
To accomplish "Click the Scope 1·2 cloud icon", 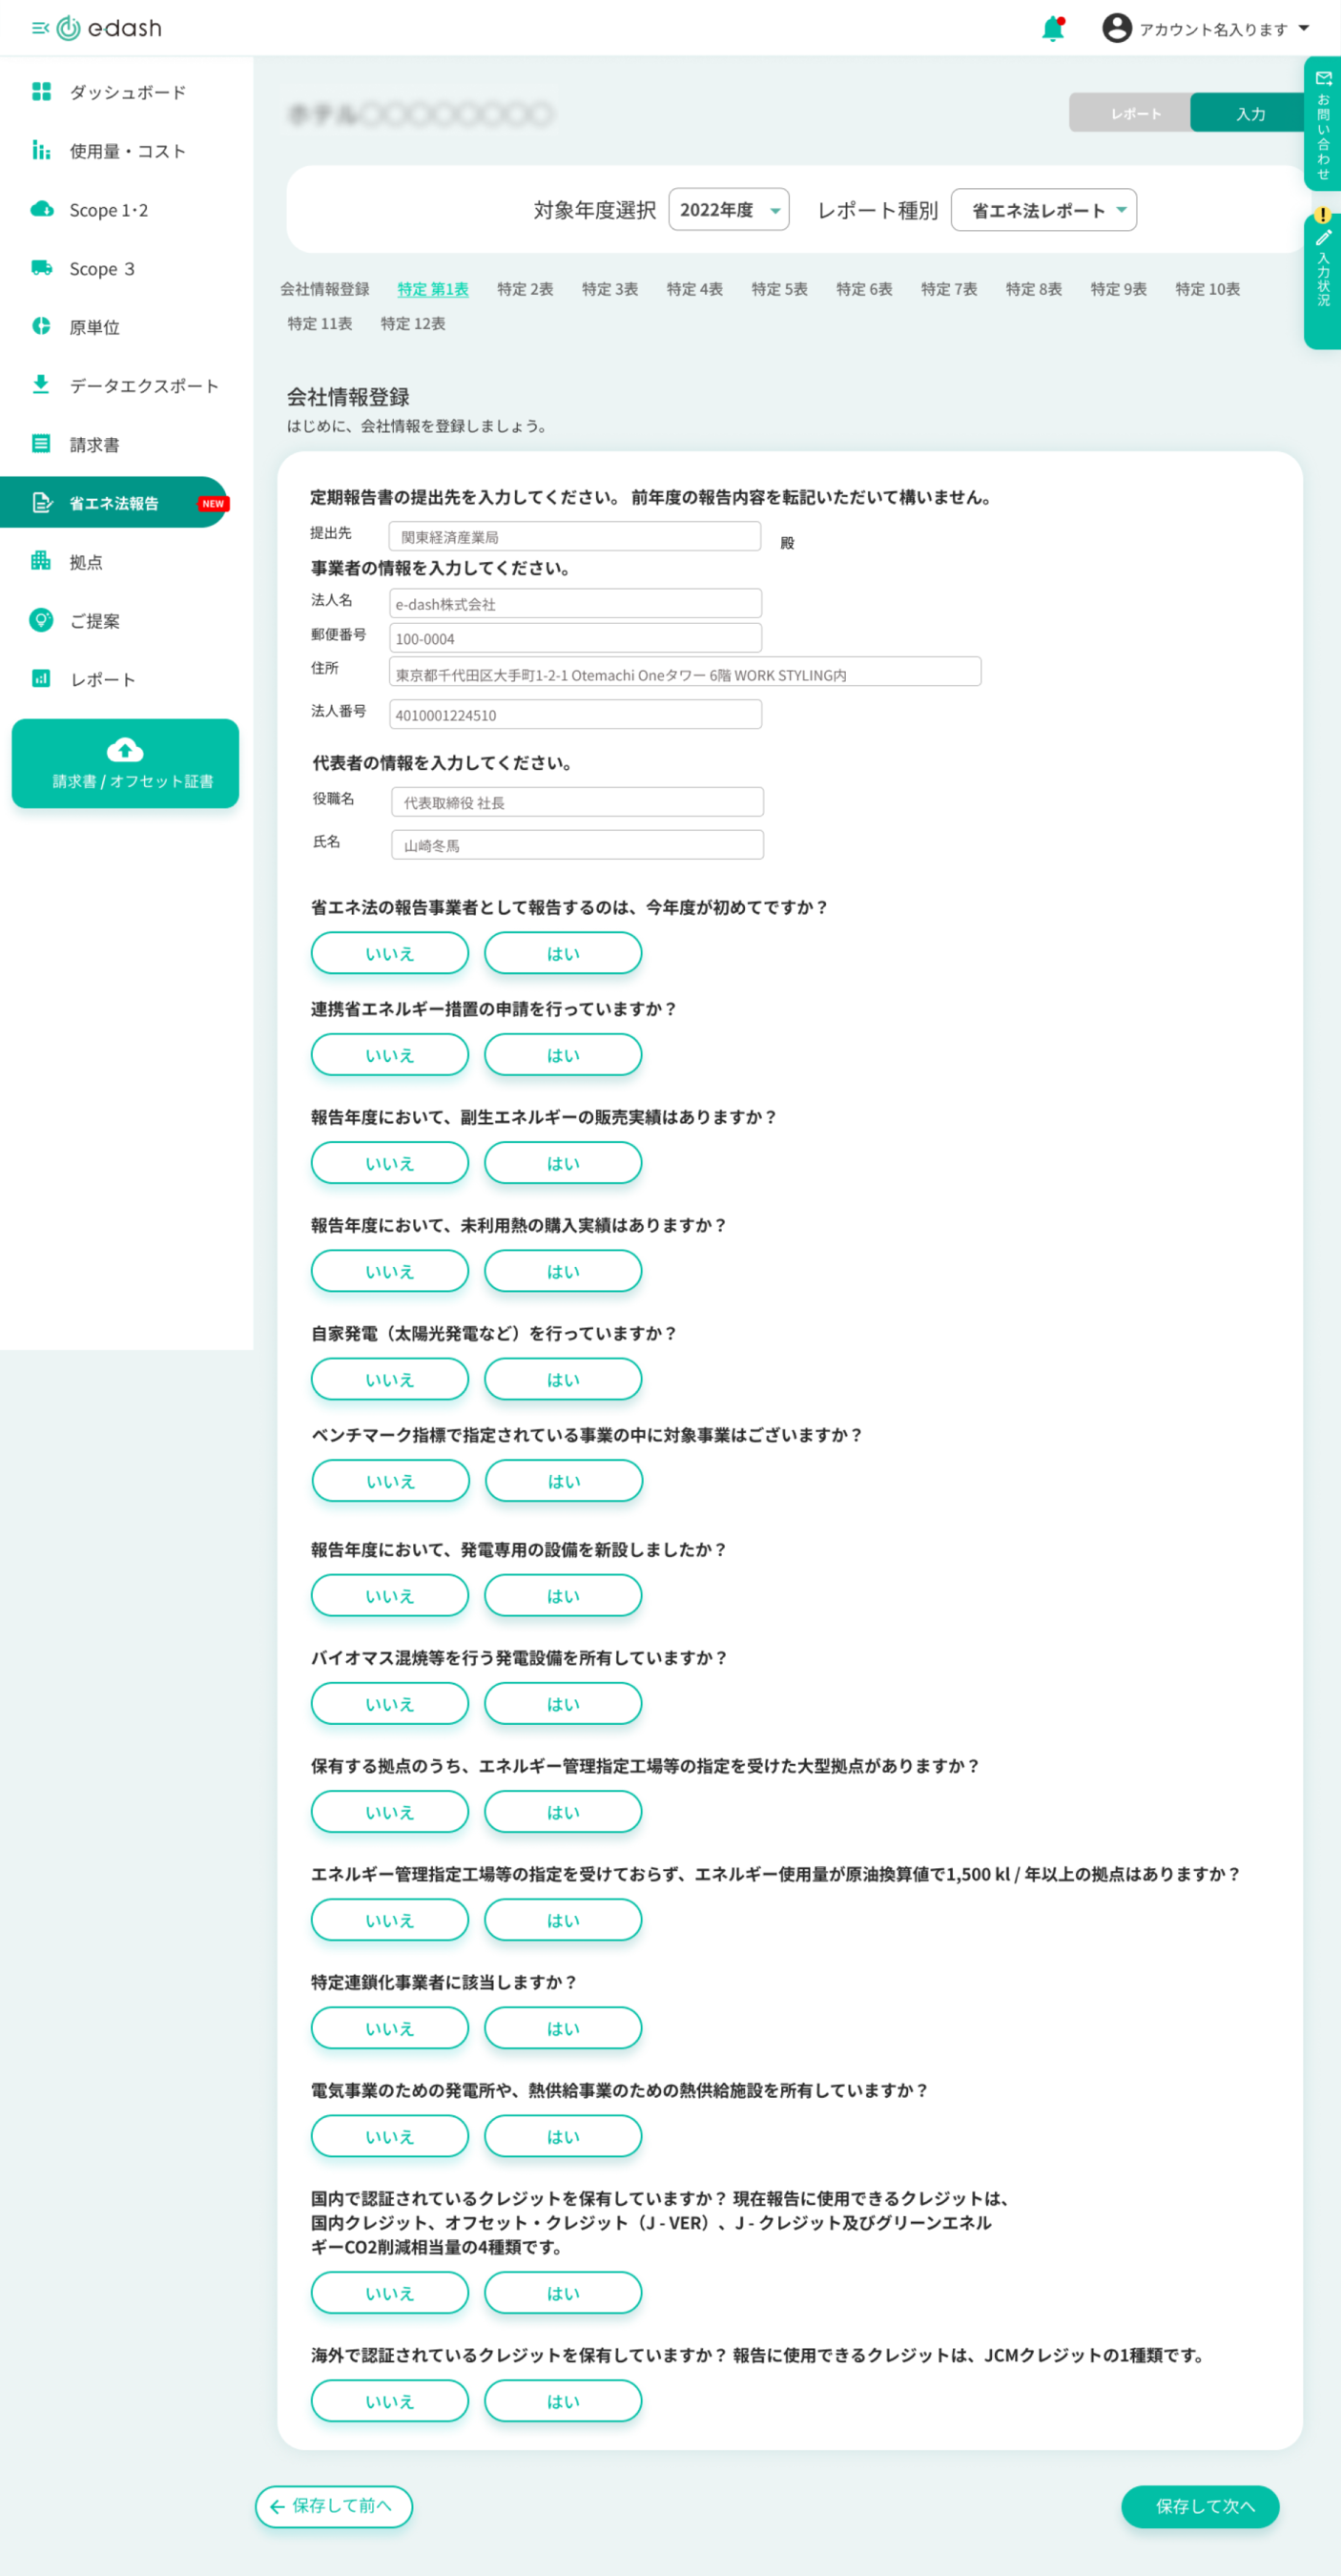I will coord(41,209).
